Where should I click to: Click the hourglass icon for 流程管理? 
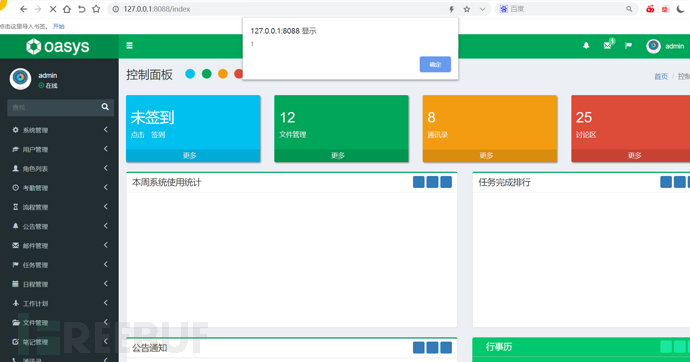(15, 207)
